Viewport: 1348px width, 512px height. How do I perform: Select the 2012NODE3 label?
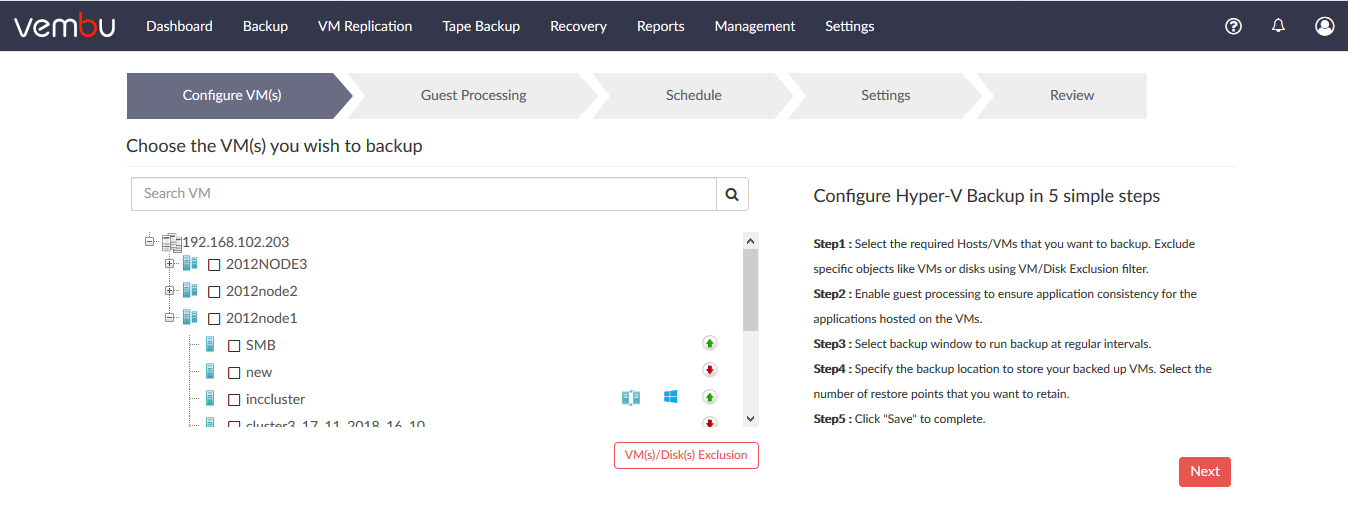266,265
